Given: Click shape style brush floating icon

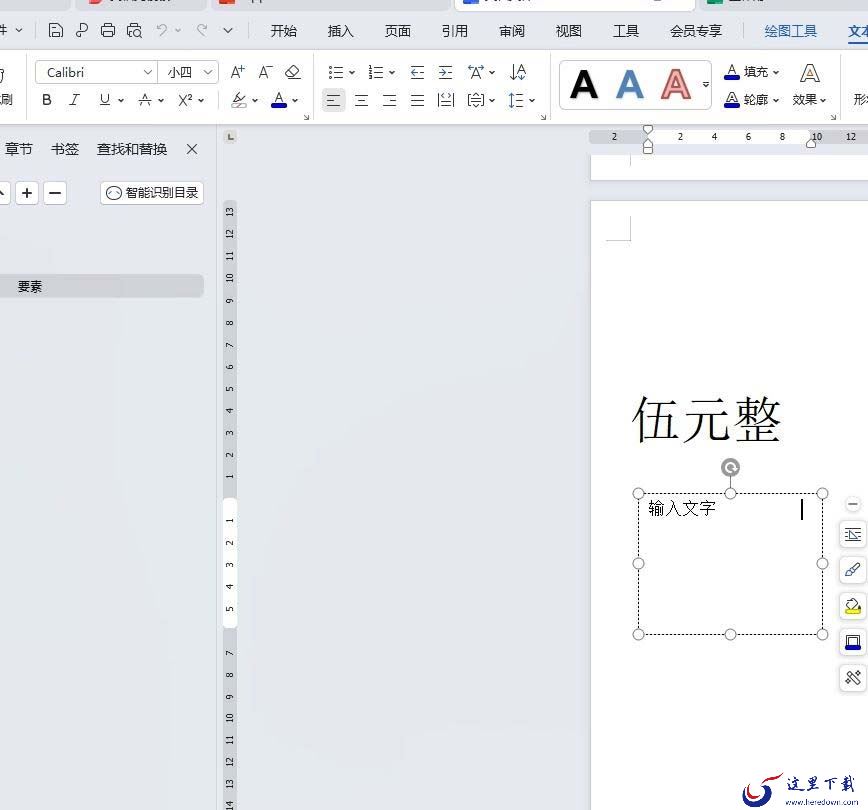Looking at the screenshot, I should click(x=852, y=570).
